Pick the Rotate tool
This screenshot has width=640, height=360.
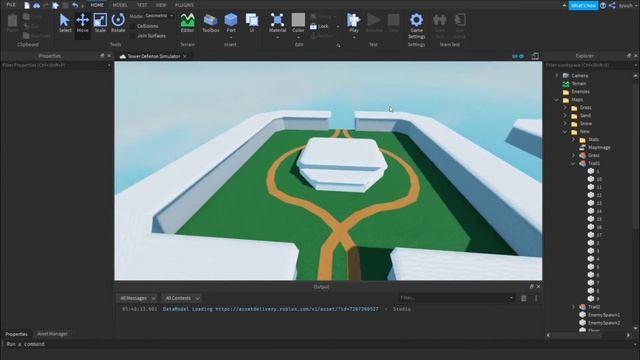pyautogui.click(x=118, y=23)
